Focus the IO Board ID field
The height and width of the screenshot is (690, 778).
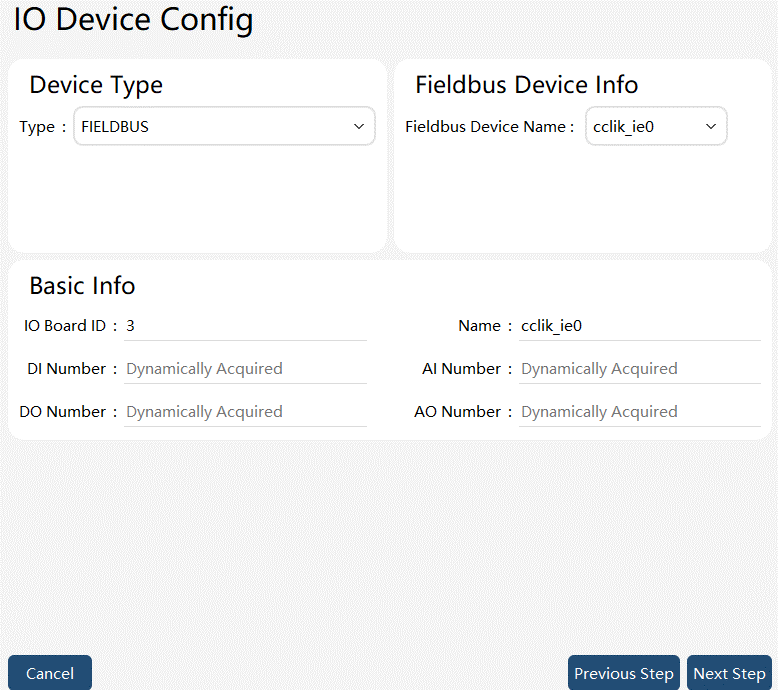[245, 326]
